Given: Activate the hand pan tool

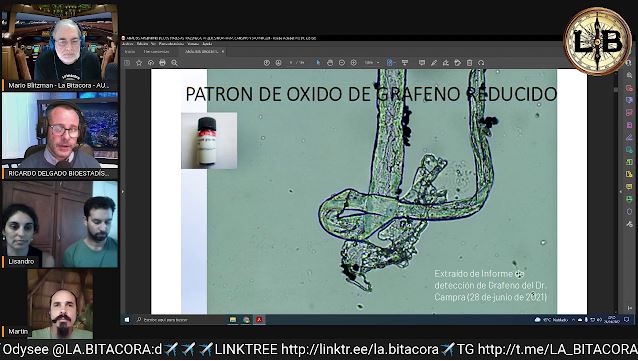Looking at the screenshot, I should [330, 63].
